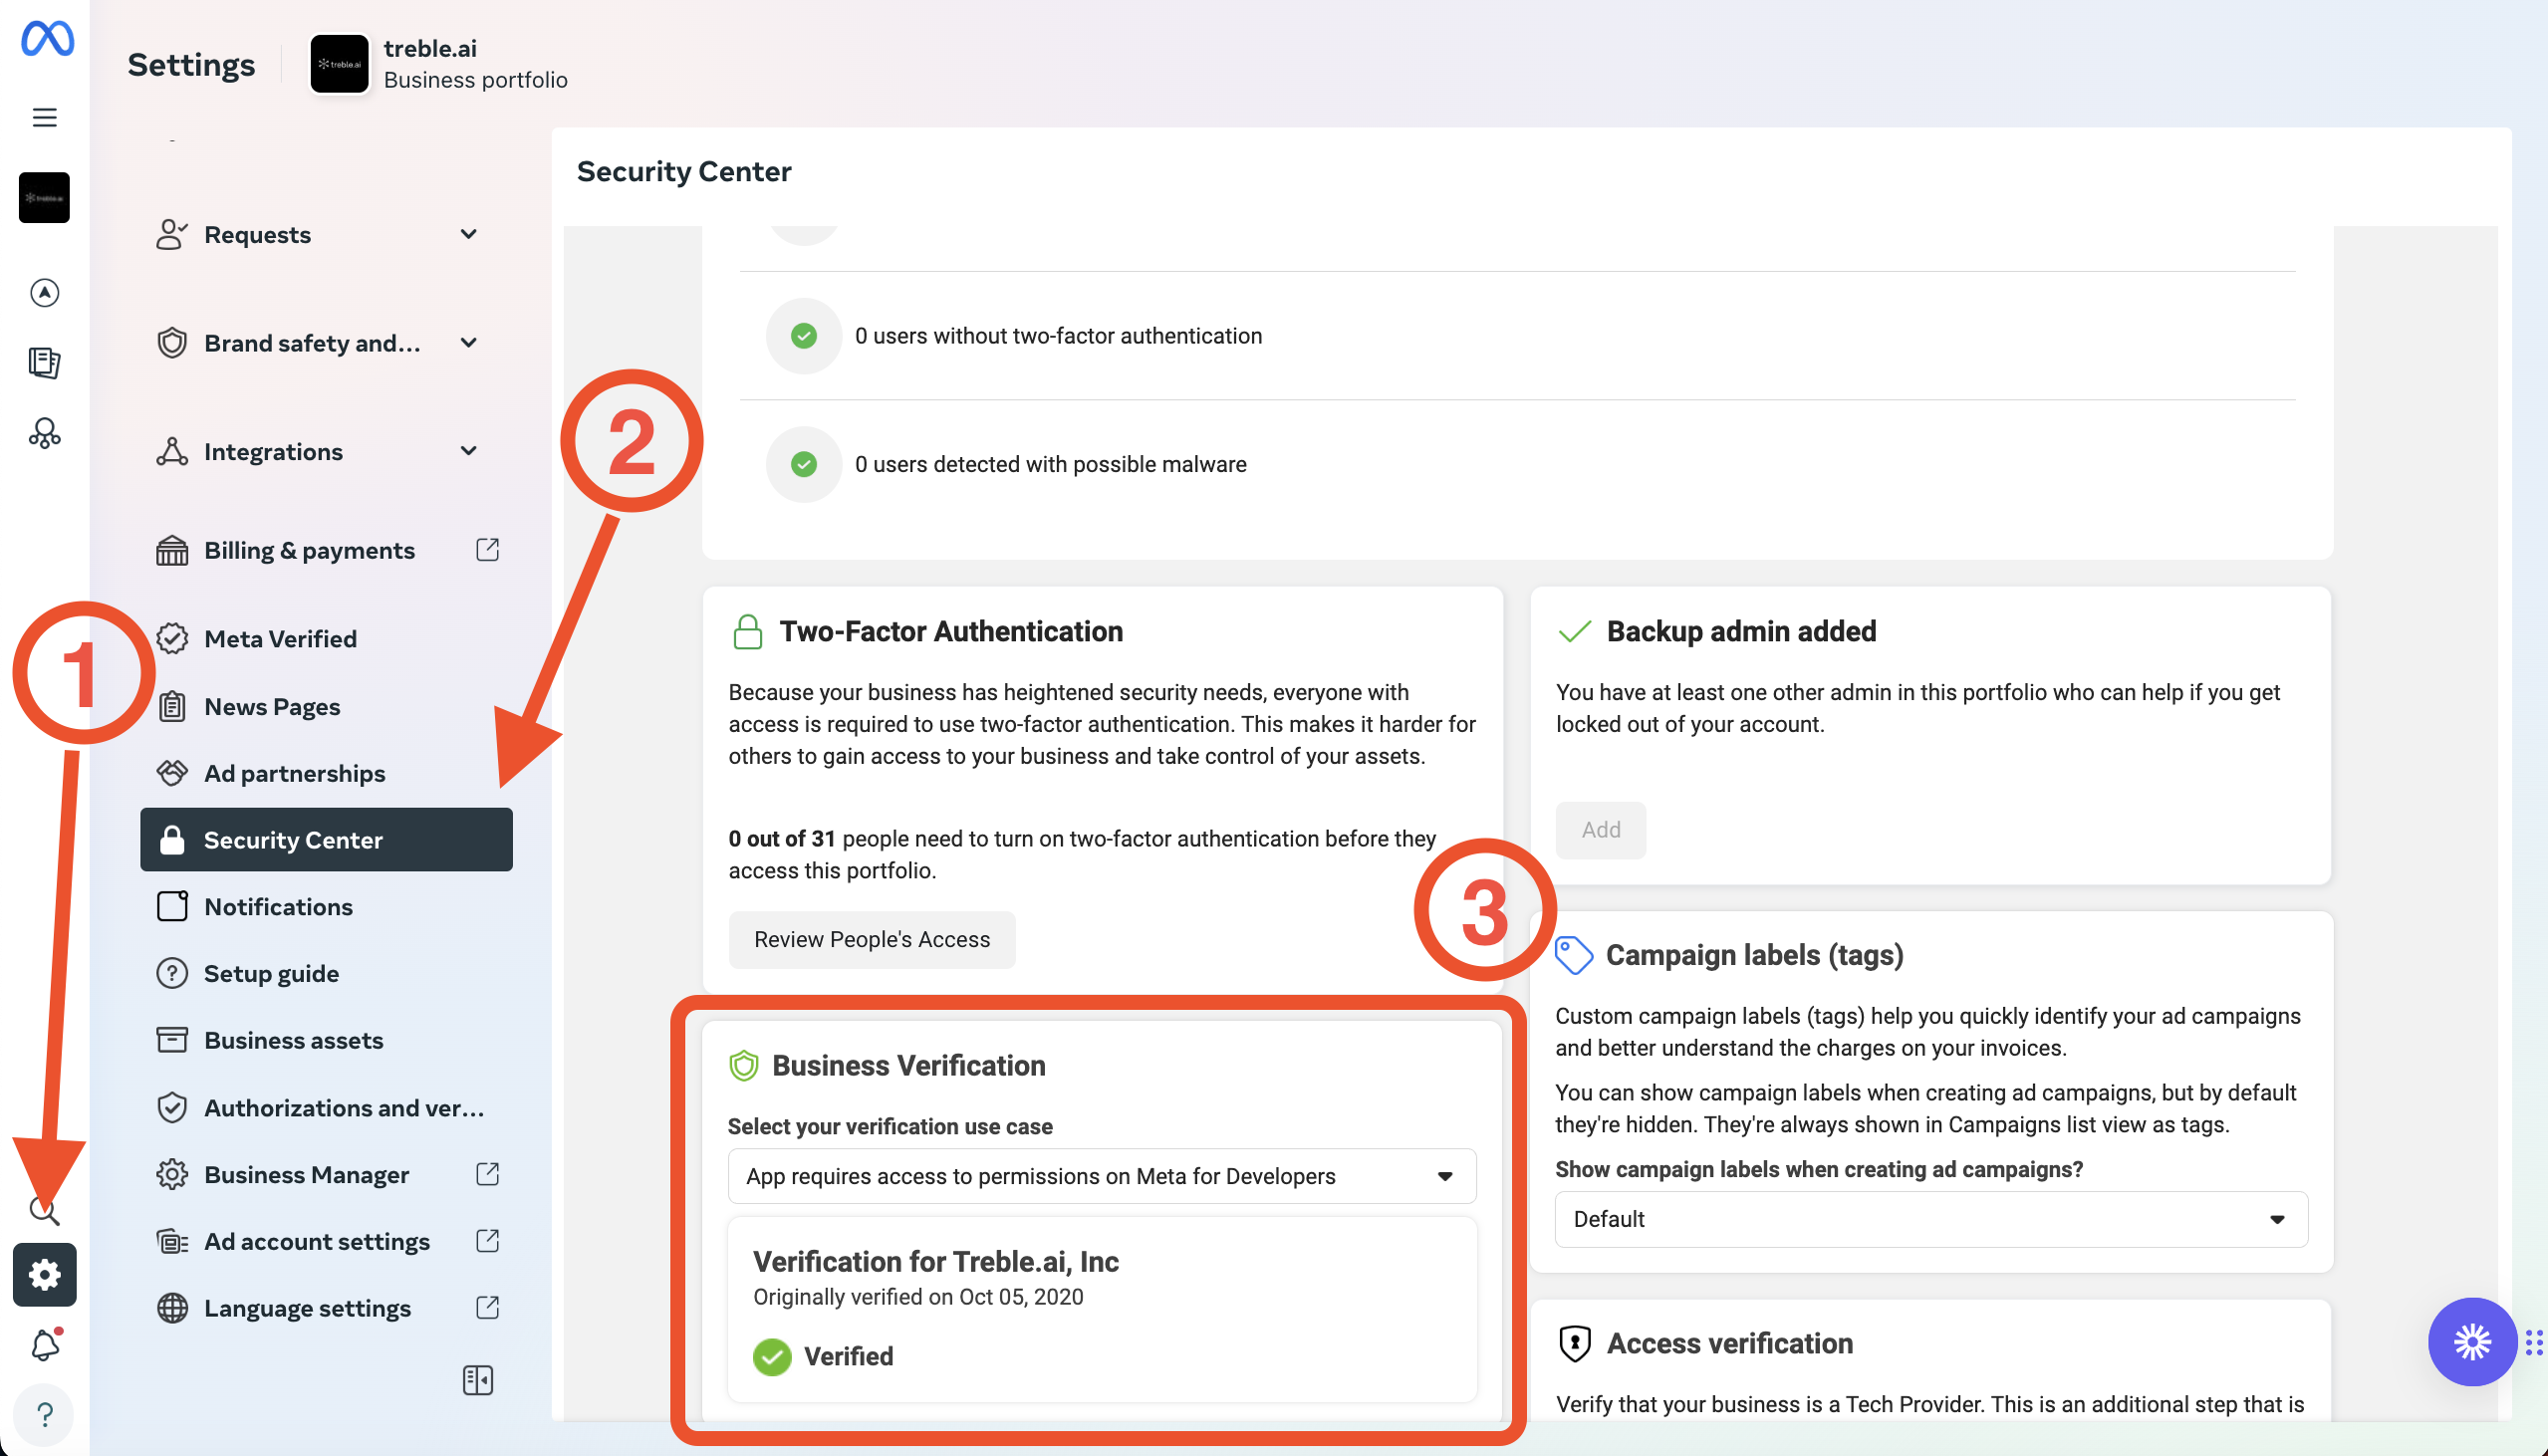Click the treble.ai business portfolio logo
This screenshot has width=2548, height=1456.
pos(339,64)
